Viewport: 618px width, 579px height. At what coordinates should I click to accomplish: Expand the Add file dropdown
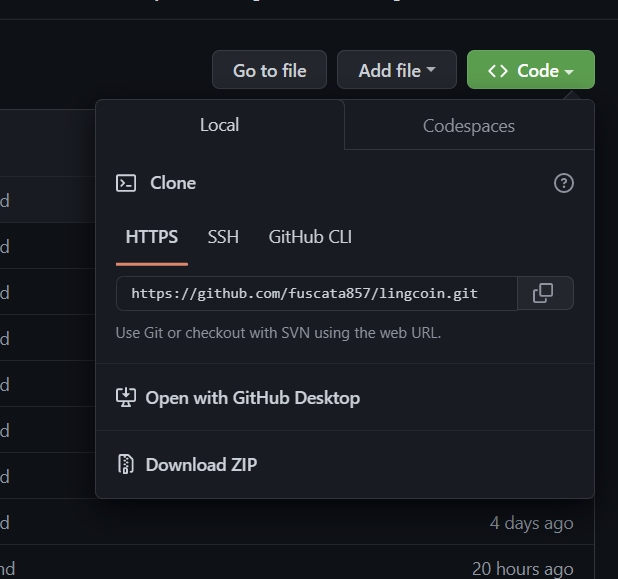(x=396, y=70)
